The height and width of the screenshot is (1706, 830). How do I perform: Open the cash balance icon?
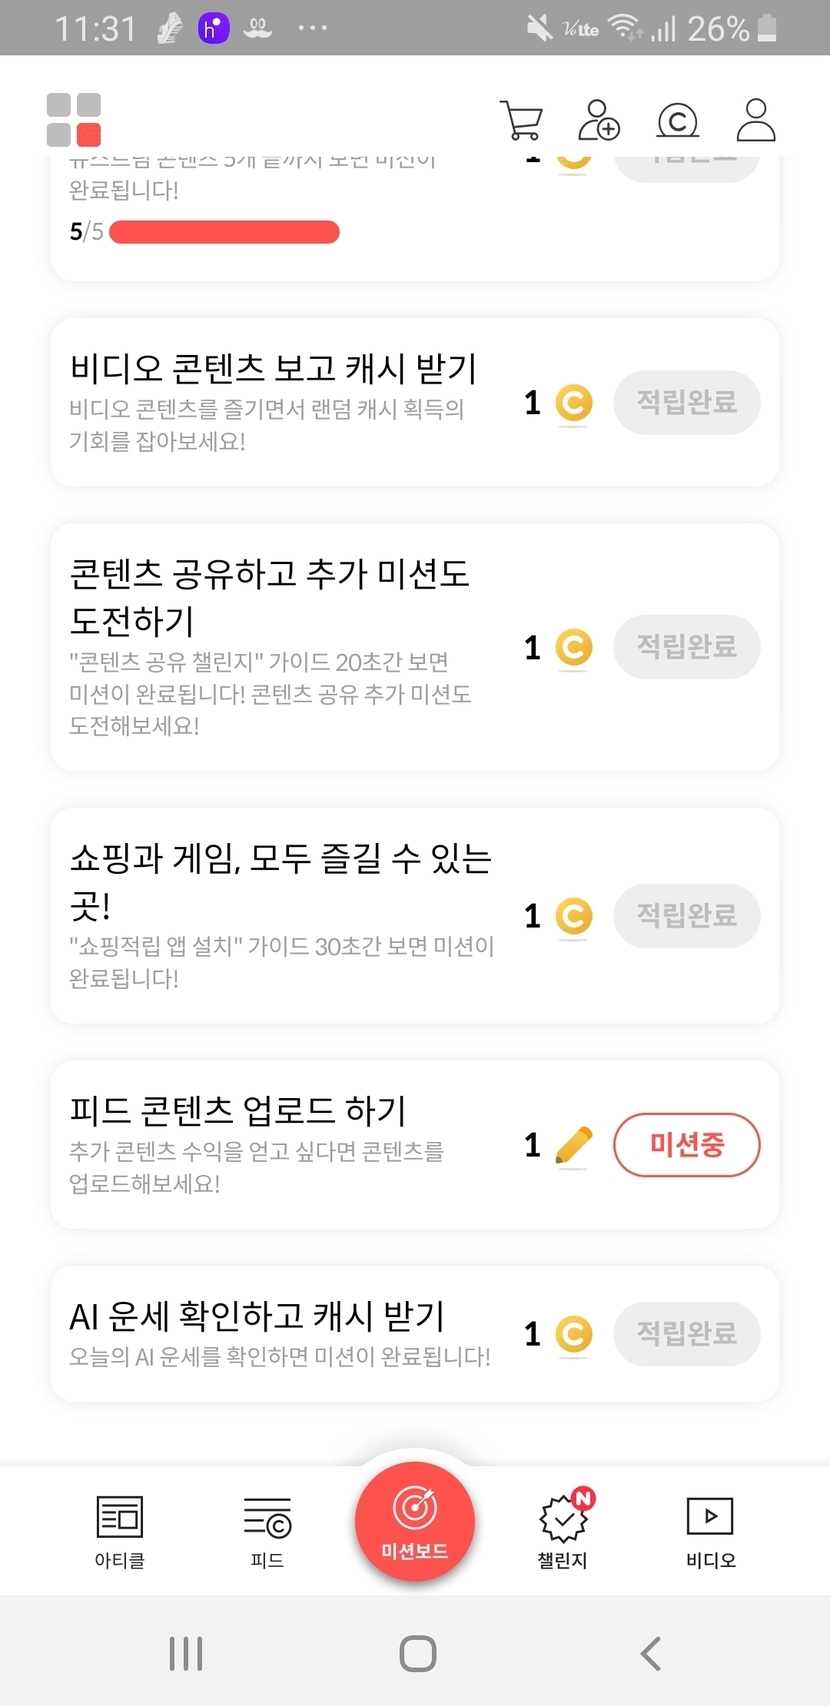(677, 121)
